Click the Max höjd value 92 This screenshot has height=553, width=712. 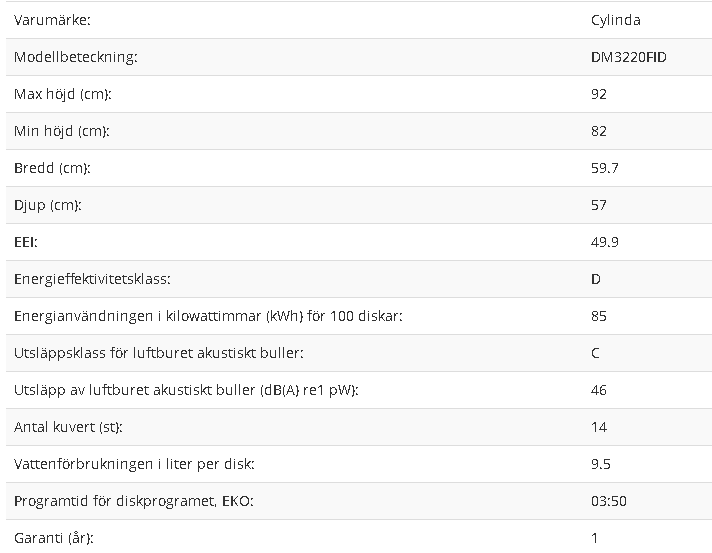[599, 94]
